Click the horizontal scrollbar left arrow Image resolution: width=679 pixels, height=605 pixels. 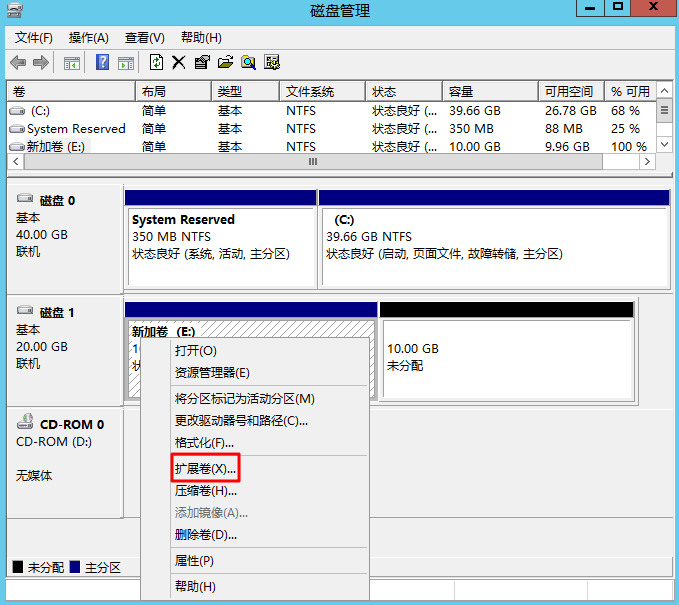(16, 162)
